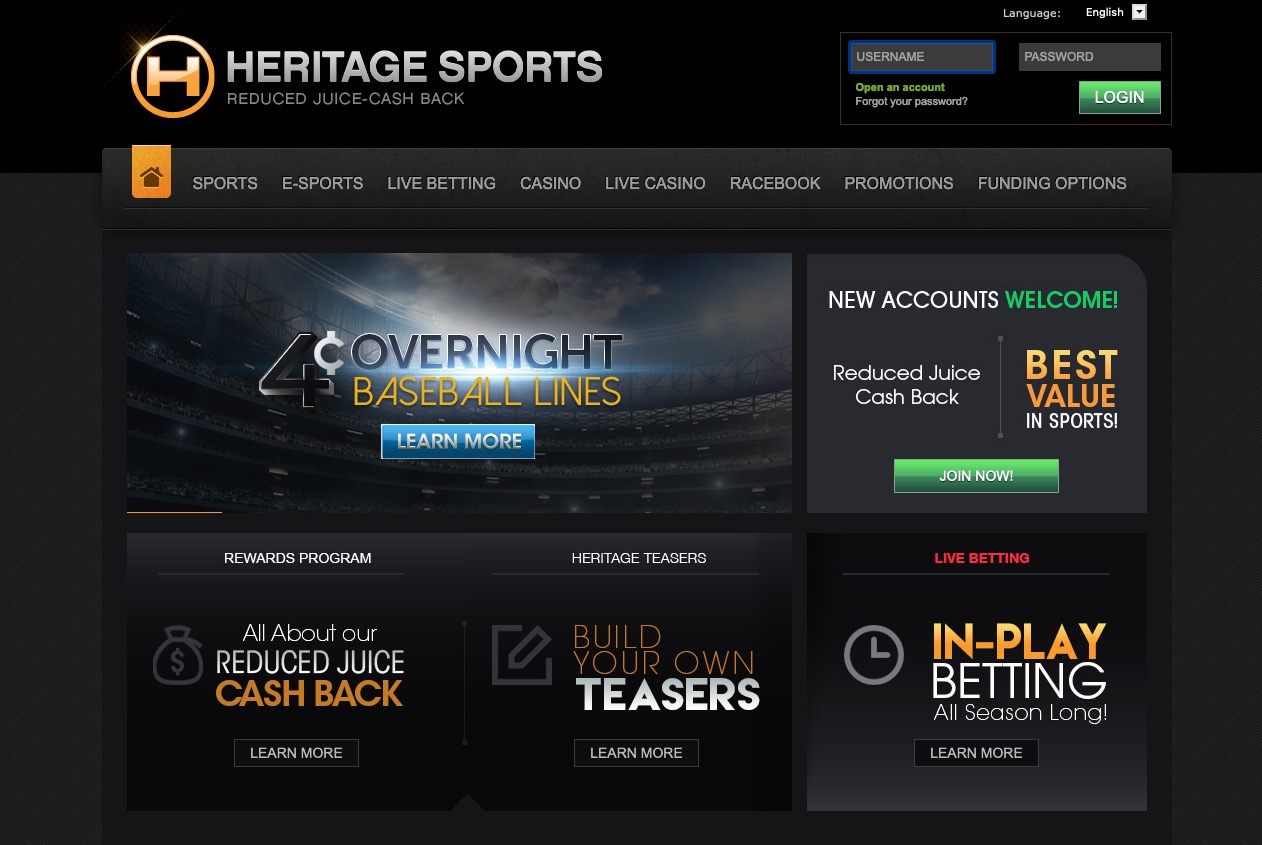
Task: Open the Language dropdown arrow
Action: click(1139, 13)
